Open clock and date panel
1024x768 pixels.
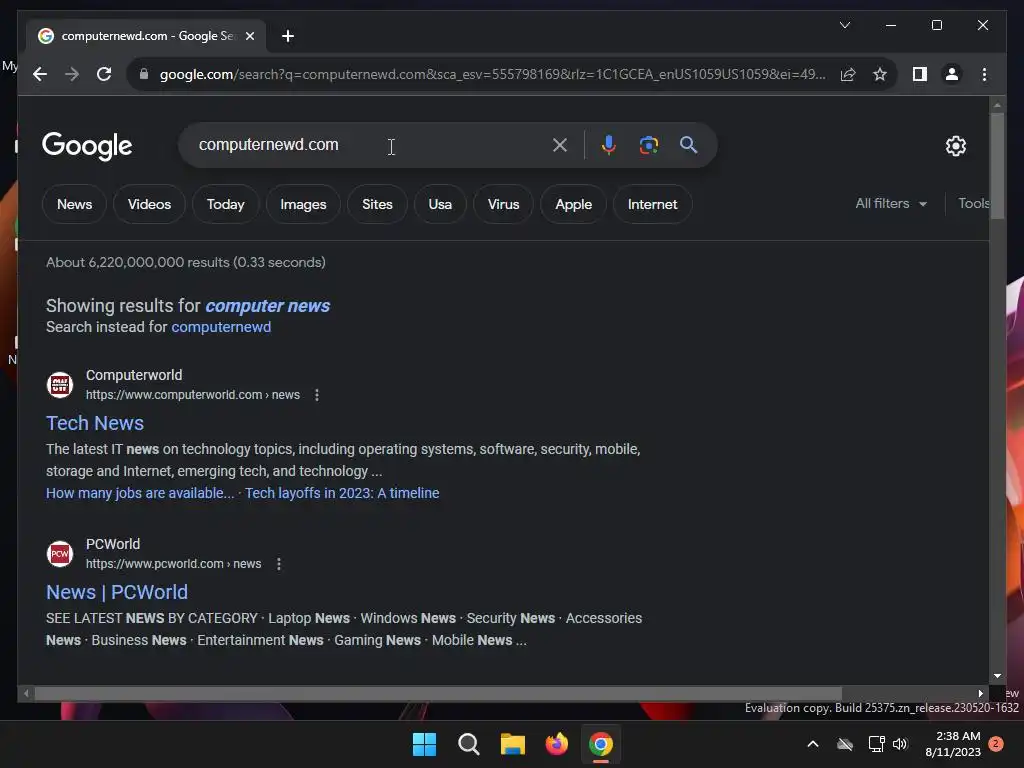[953, 744]
